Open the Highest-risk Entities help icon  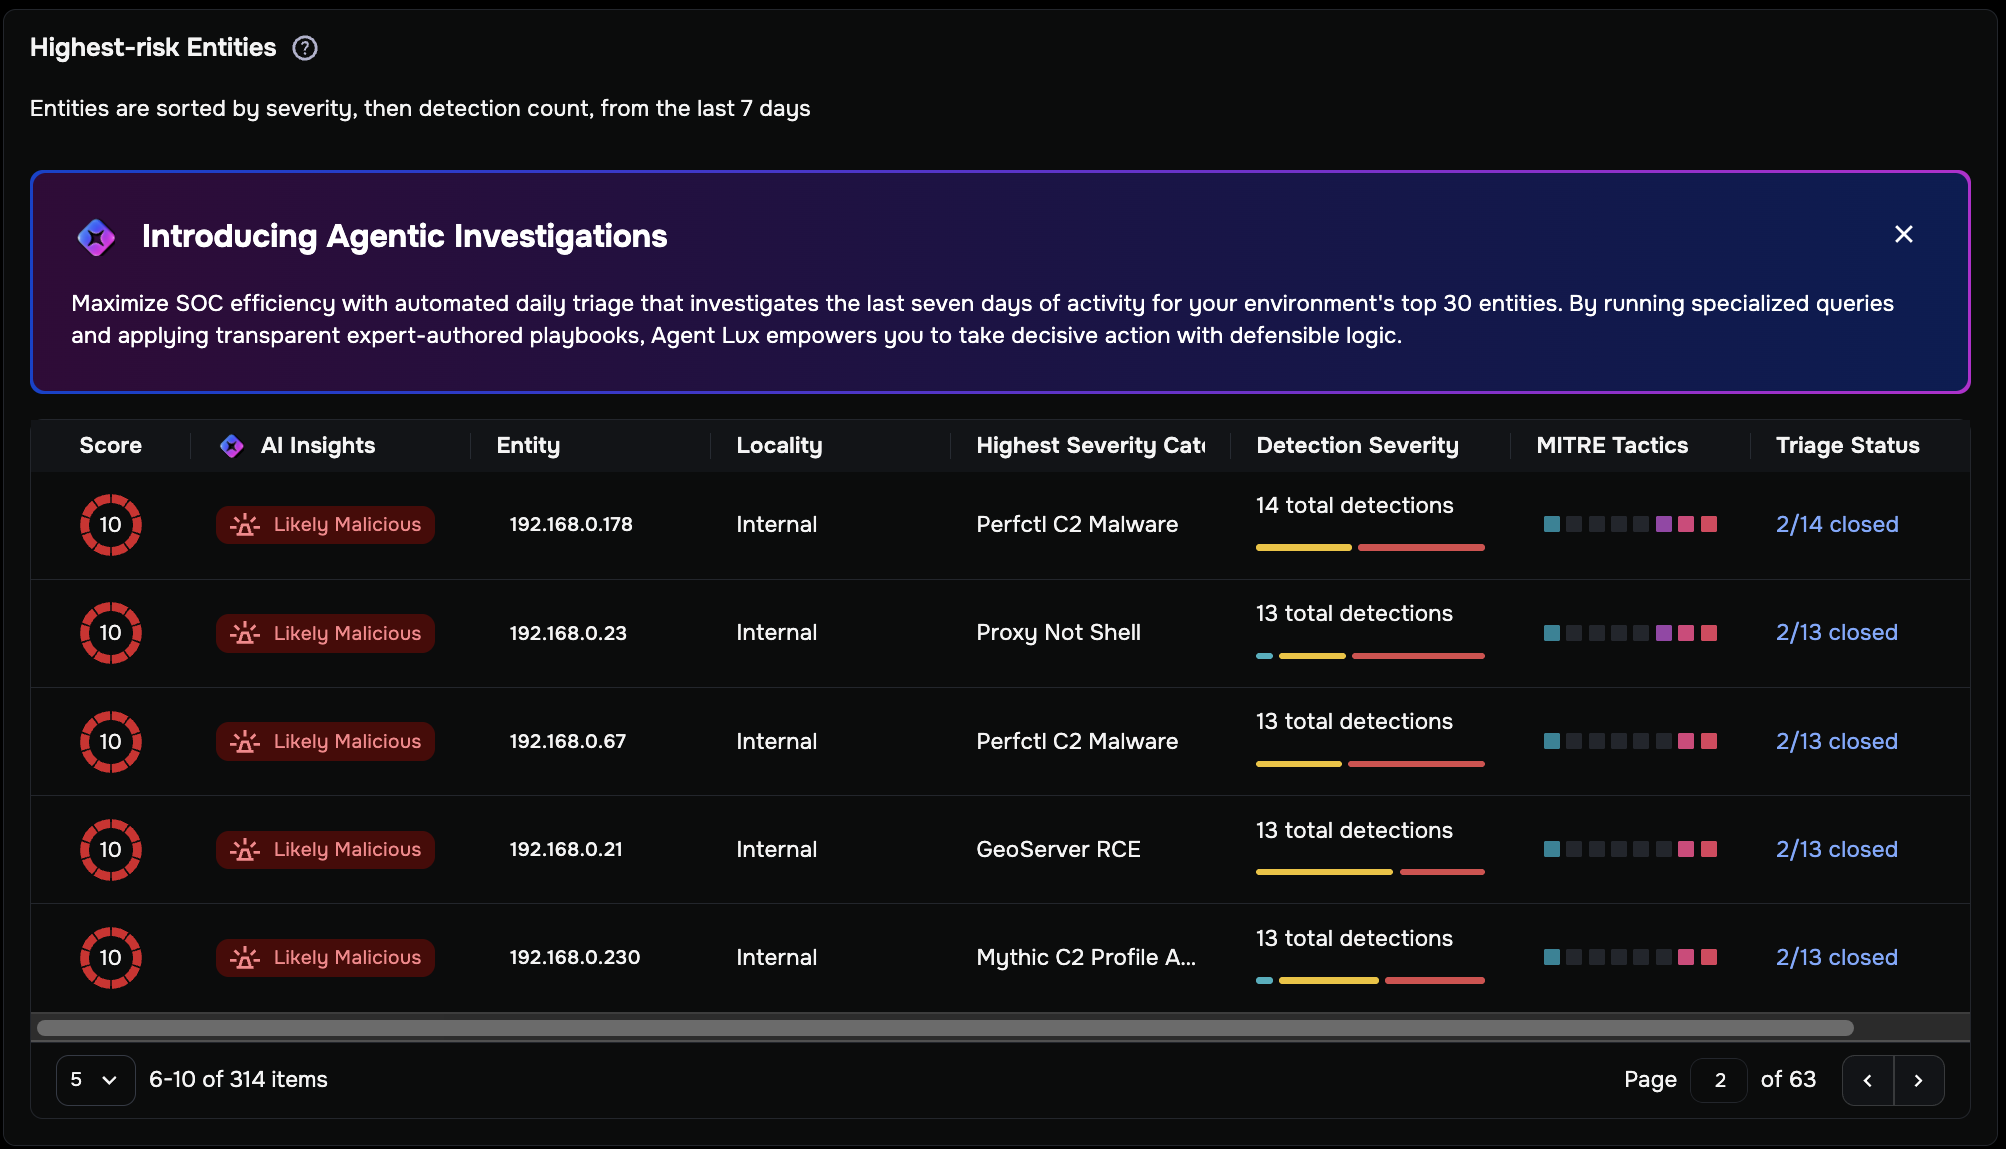(305, 48)
